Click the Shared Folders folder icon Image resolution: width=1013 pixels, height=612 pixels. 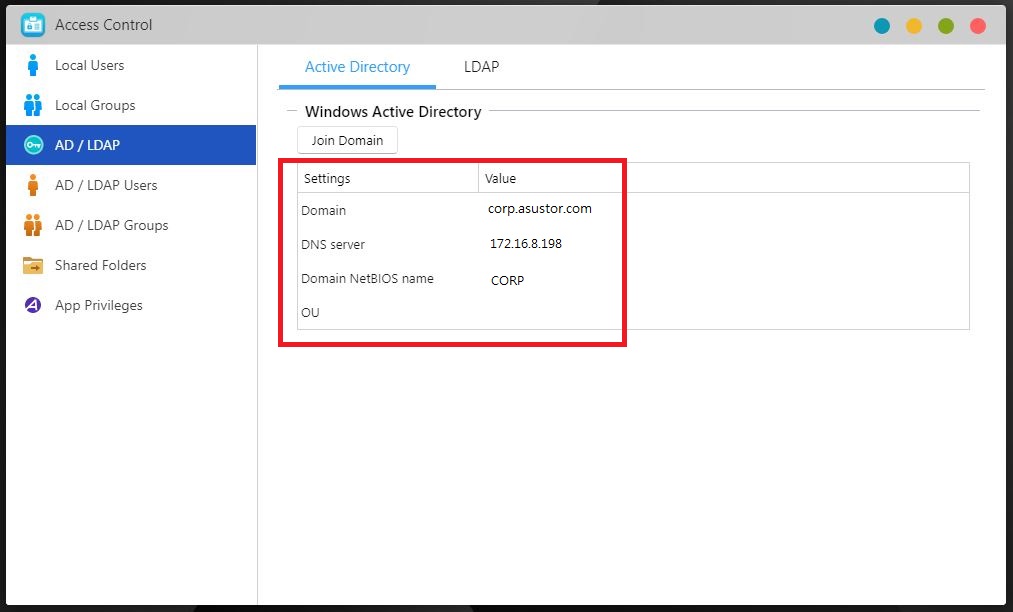click(33, 265)
